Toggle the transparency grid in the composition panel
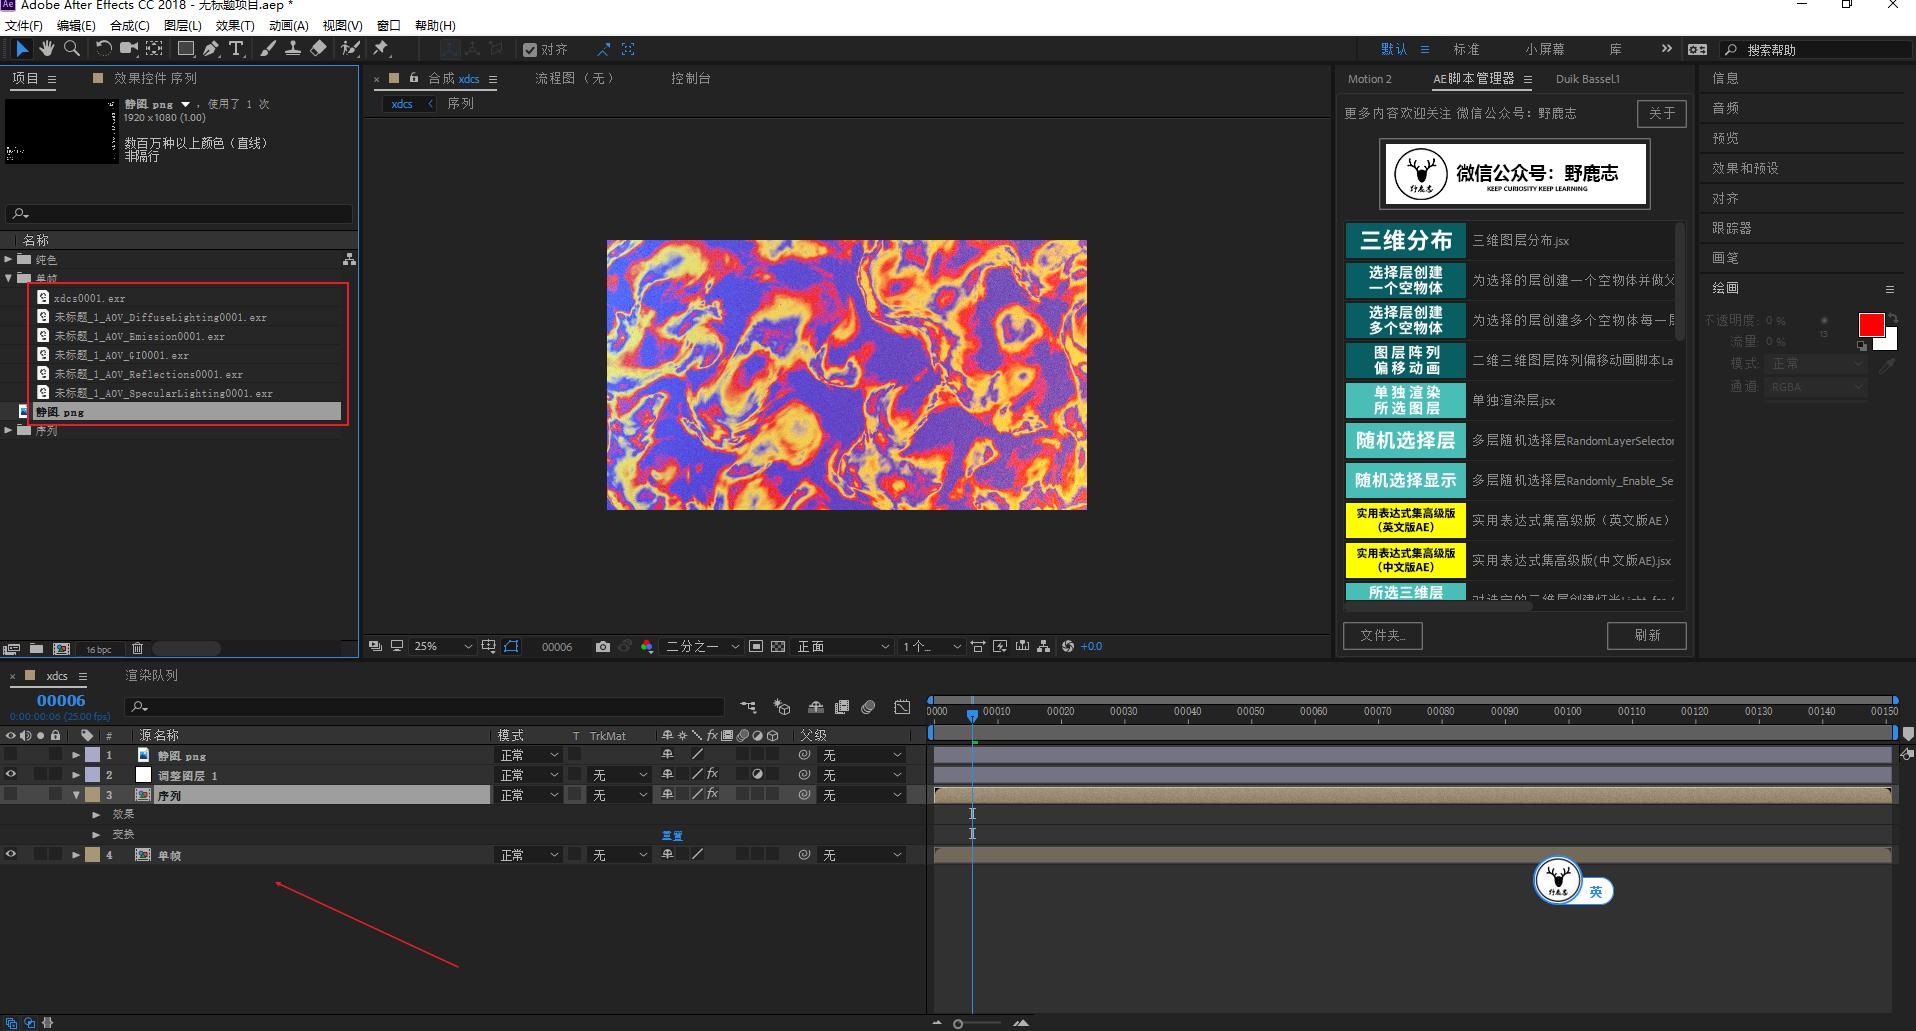Screen dimensions: 1916x1031 (x=777, y=647)
